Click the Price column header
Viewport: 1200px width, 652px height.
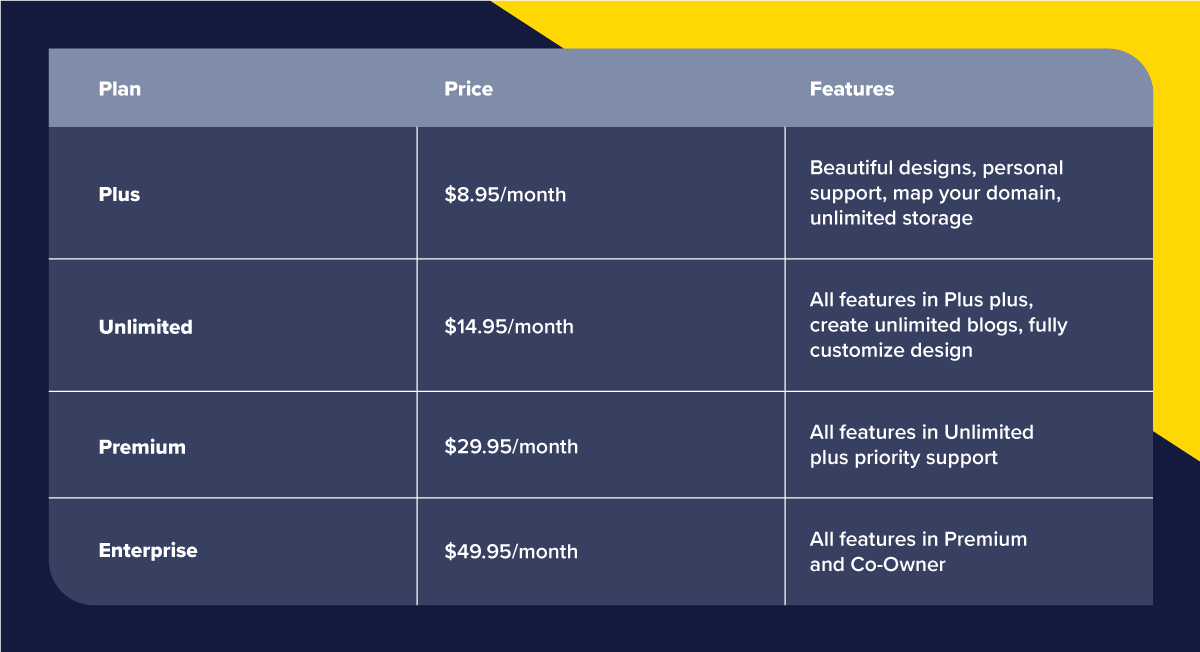469,89
